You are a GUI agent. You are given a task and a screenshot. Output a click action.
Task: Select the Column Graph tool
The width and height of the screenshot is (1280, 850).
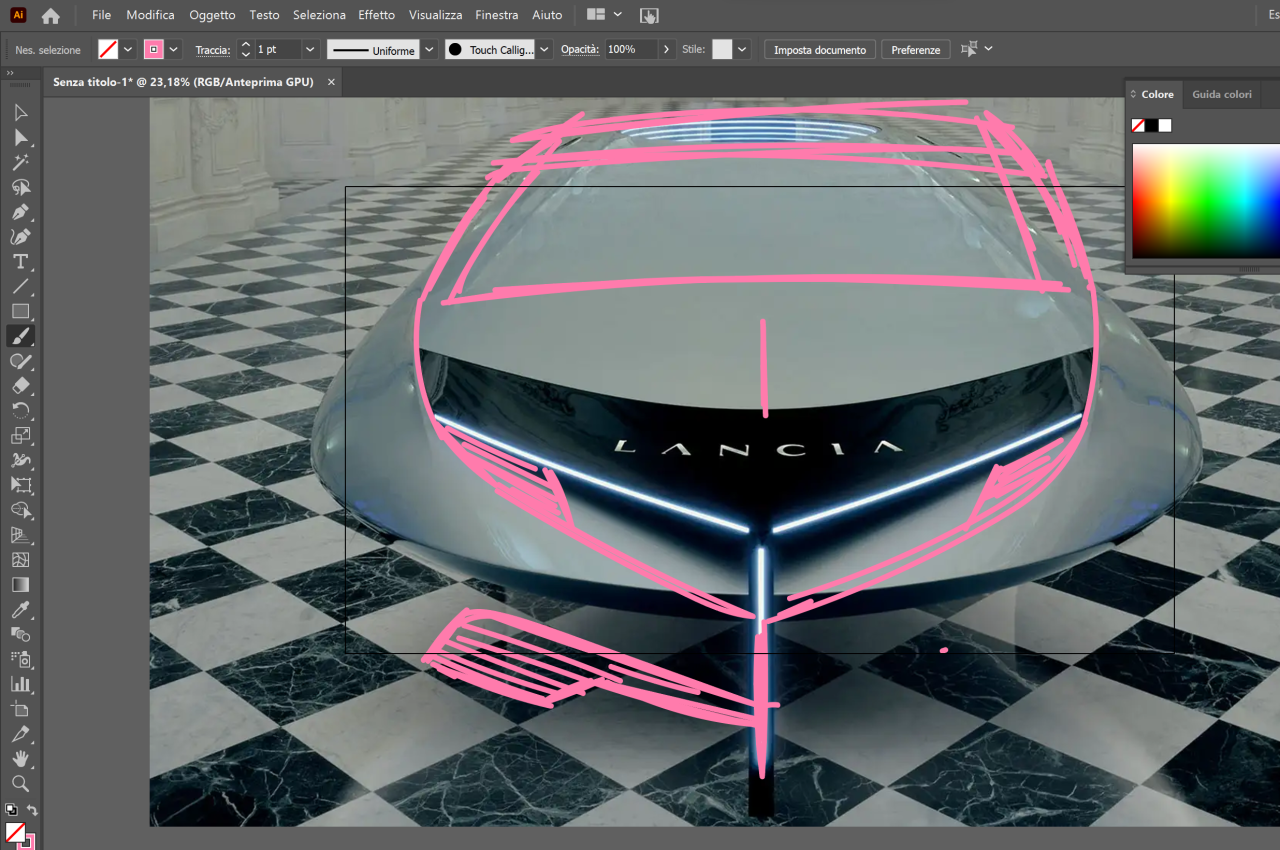click(x=20, y=685)
